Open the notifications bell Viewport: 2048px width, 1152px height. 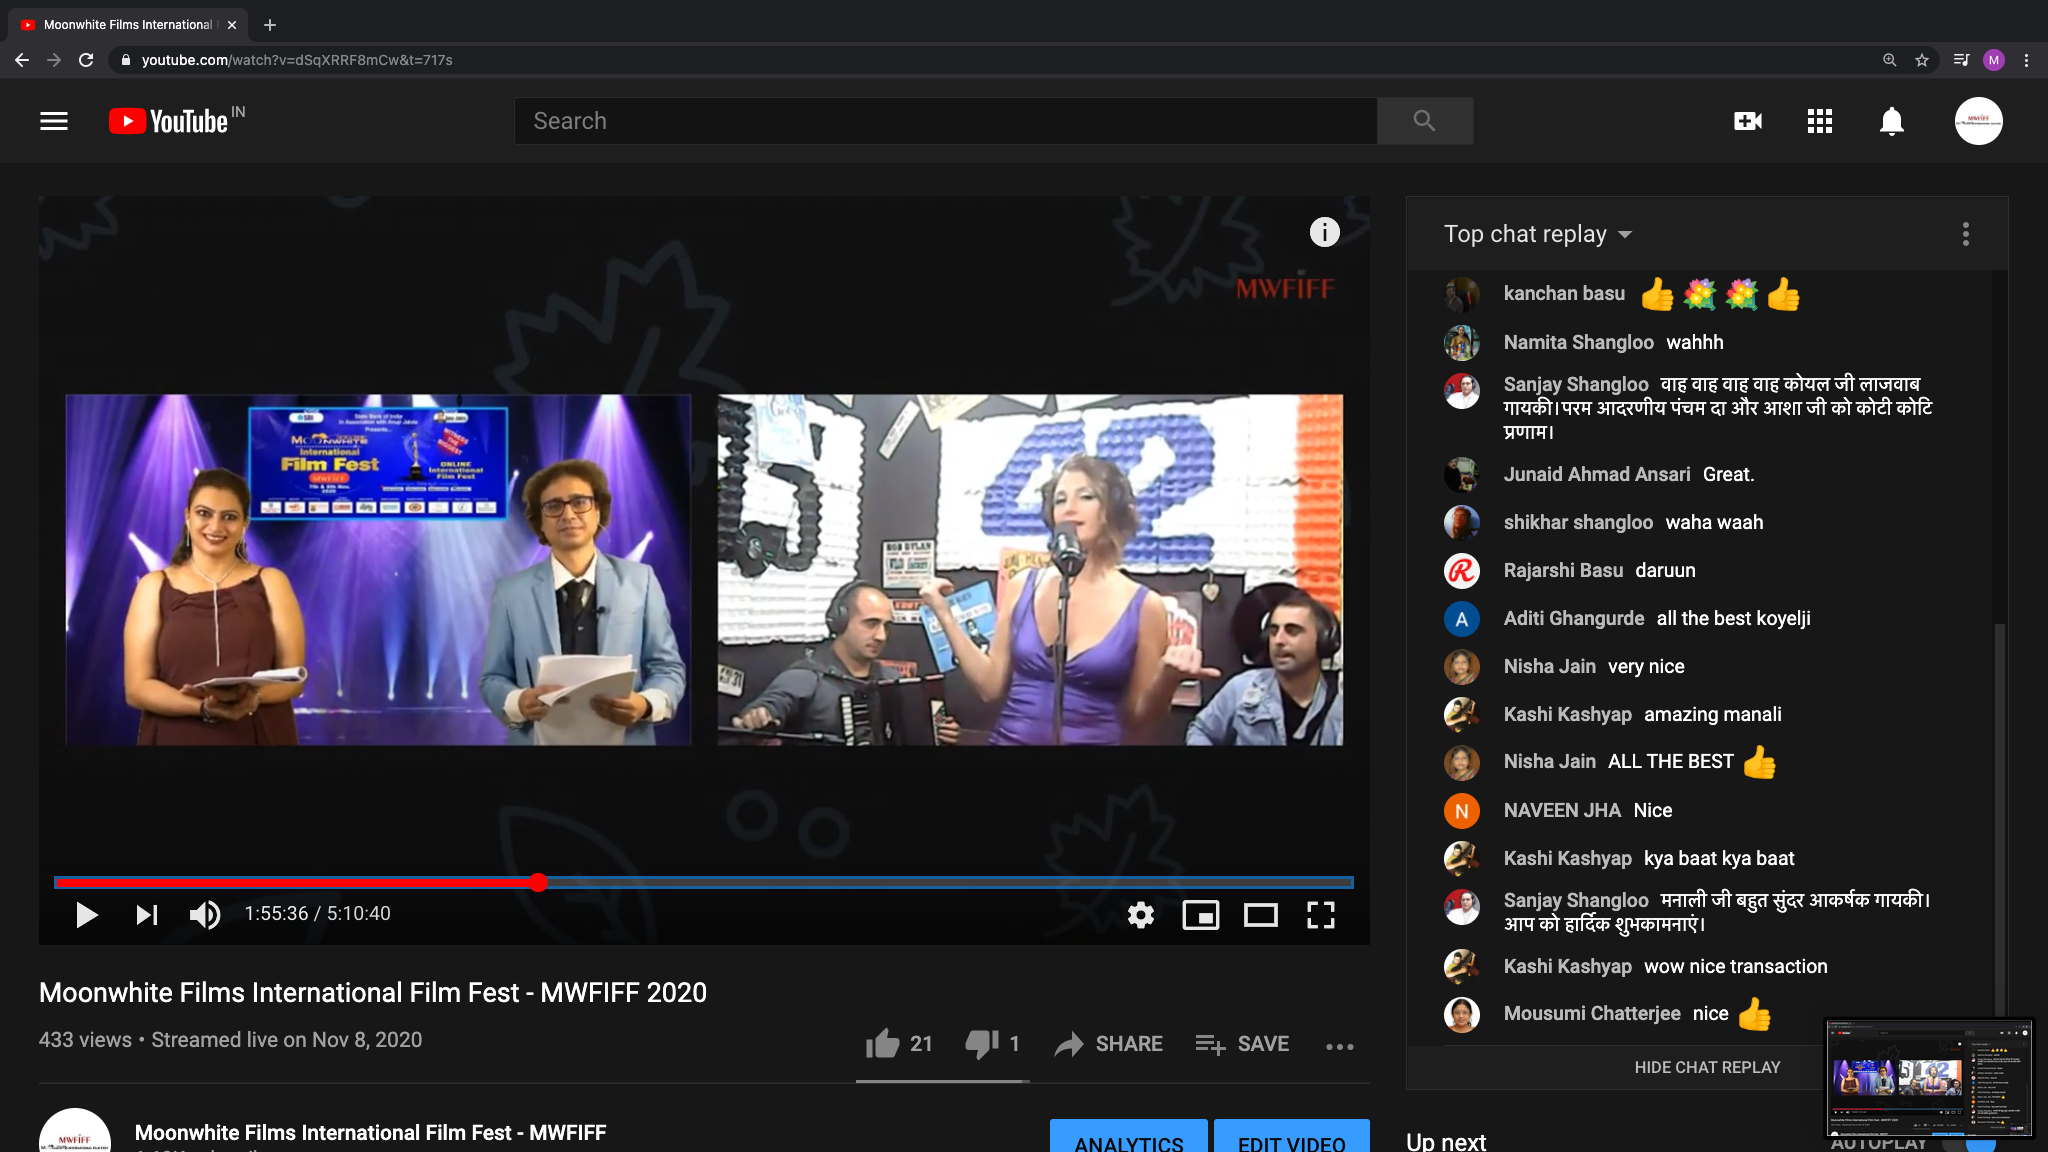point(1891,122)
